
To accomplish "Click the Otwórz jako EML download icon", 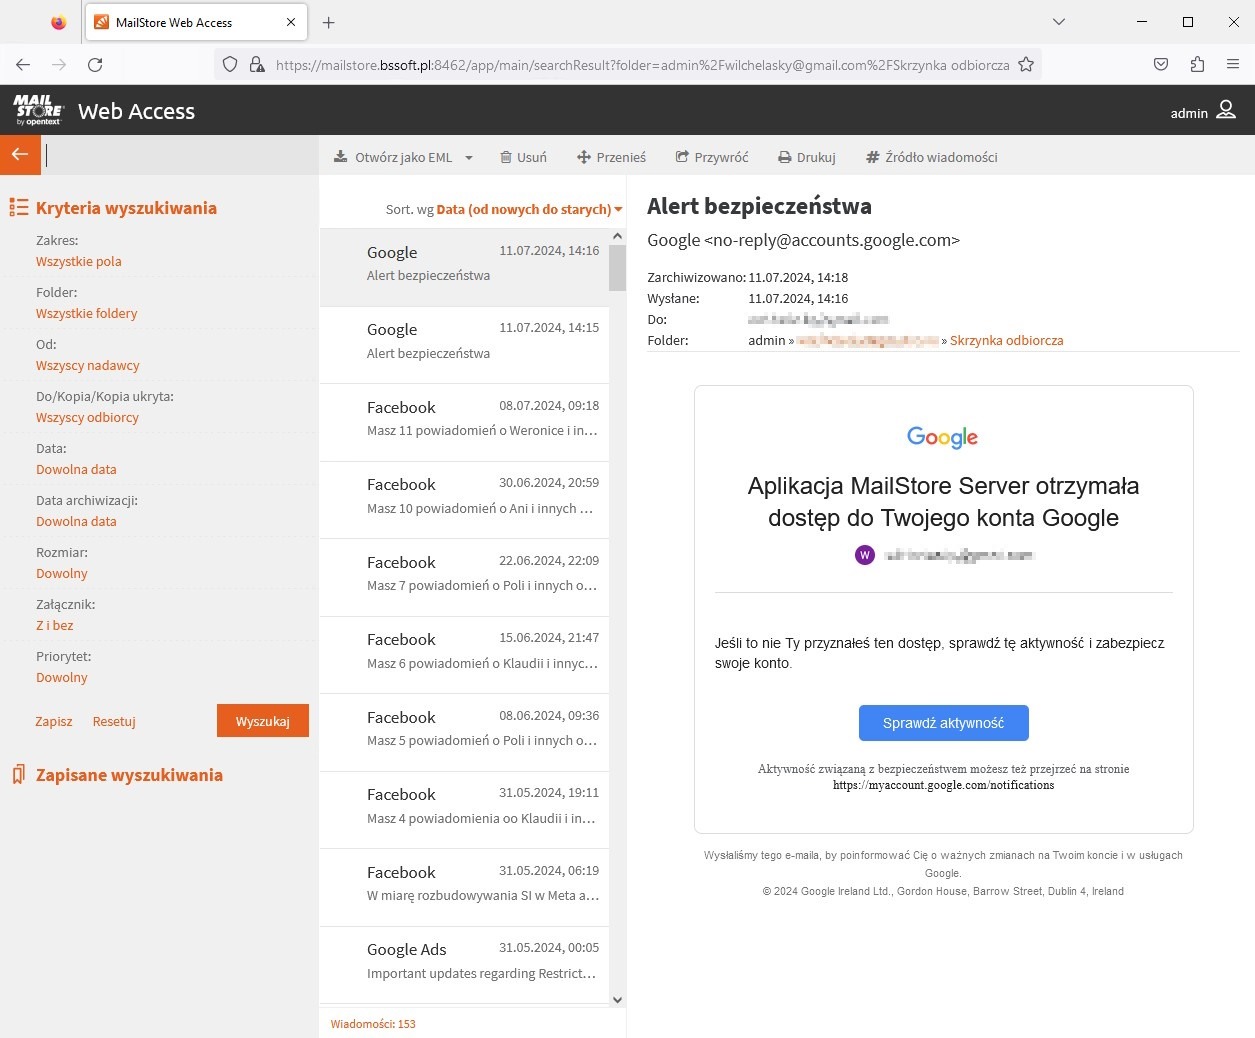I will click(x=341, y=157).
